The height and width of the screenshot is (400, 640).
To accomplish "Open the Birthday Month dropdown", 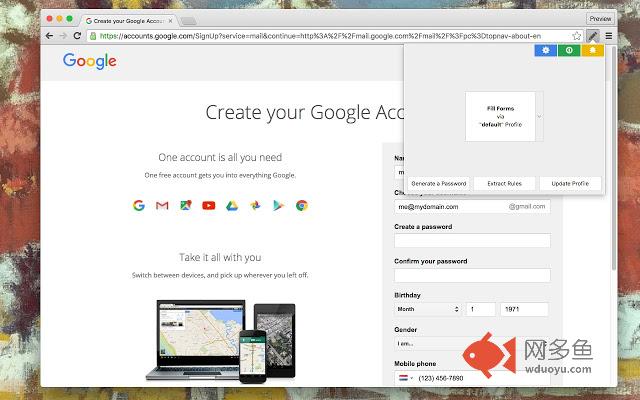I will pos(428,310).
